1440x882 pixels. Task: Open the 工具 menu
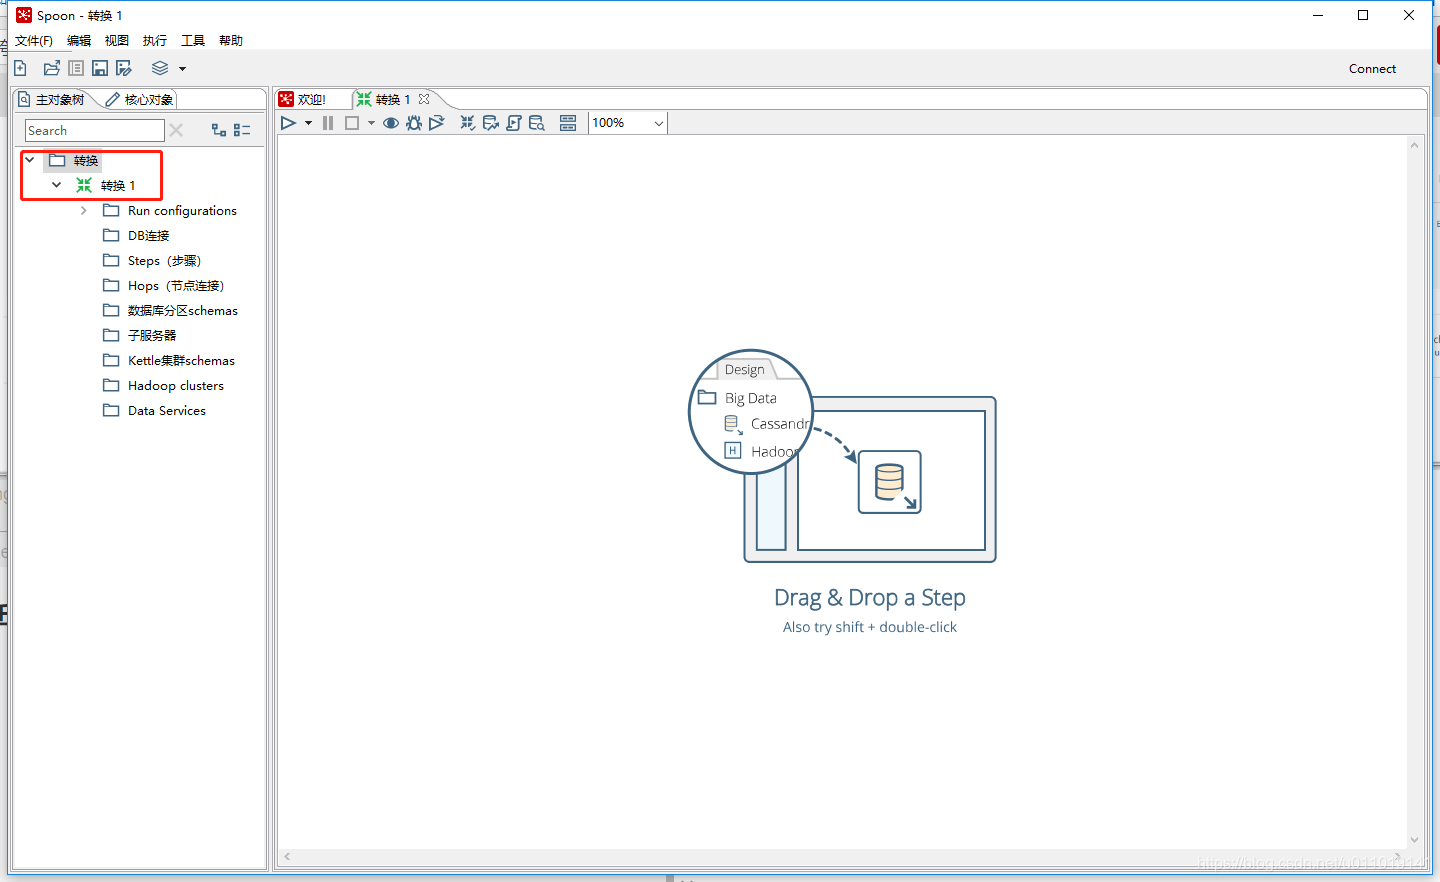pyautogui.click(x=193, y=40)
